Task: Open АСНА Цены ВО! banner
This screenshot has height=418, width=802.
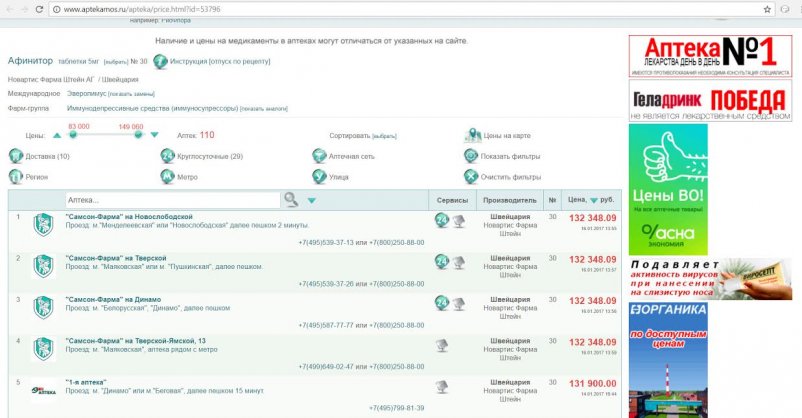Action: coord(668,189)
